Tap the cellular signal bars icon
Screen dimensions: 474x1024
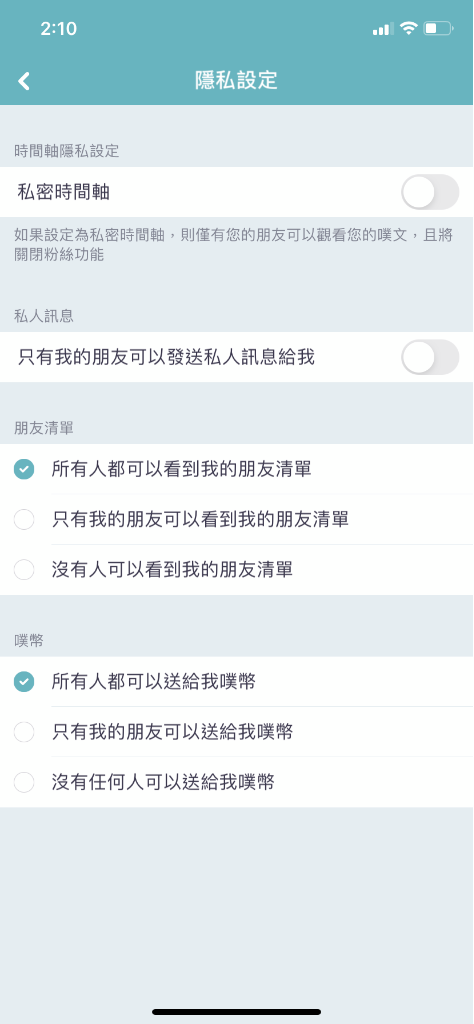[383, 29]
